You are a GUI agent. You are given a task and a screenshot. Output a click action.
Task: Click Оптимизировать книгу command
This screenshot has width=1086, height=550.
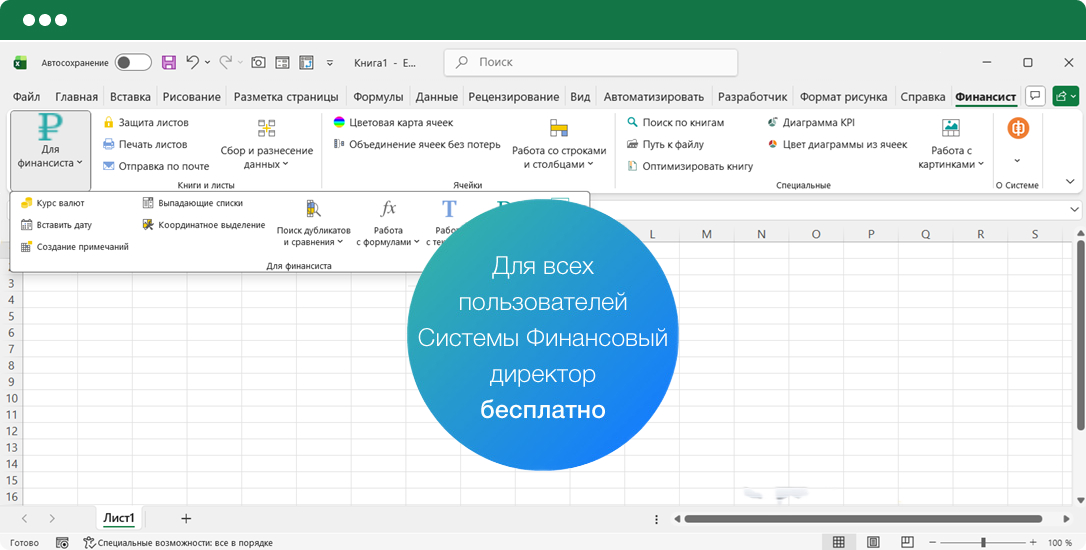coord(690,166)
